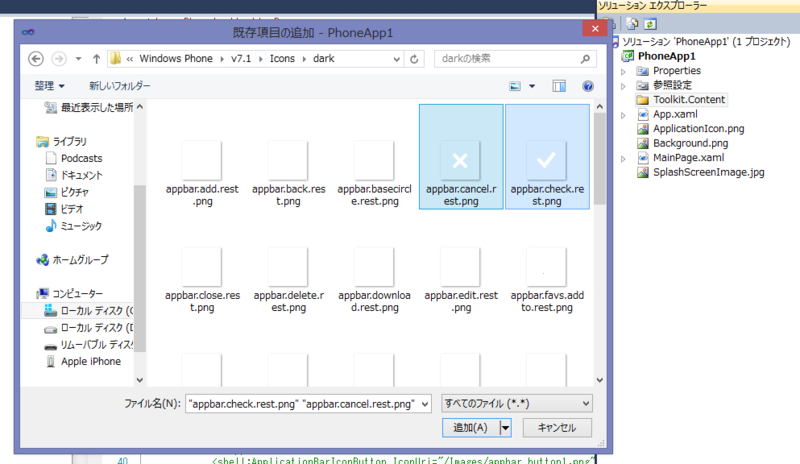Select appbar.add.rest.png file

[202, 174]
